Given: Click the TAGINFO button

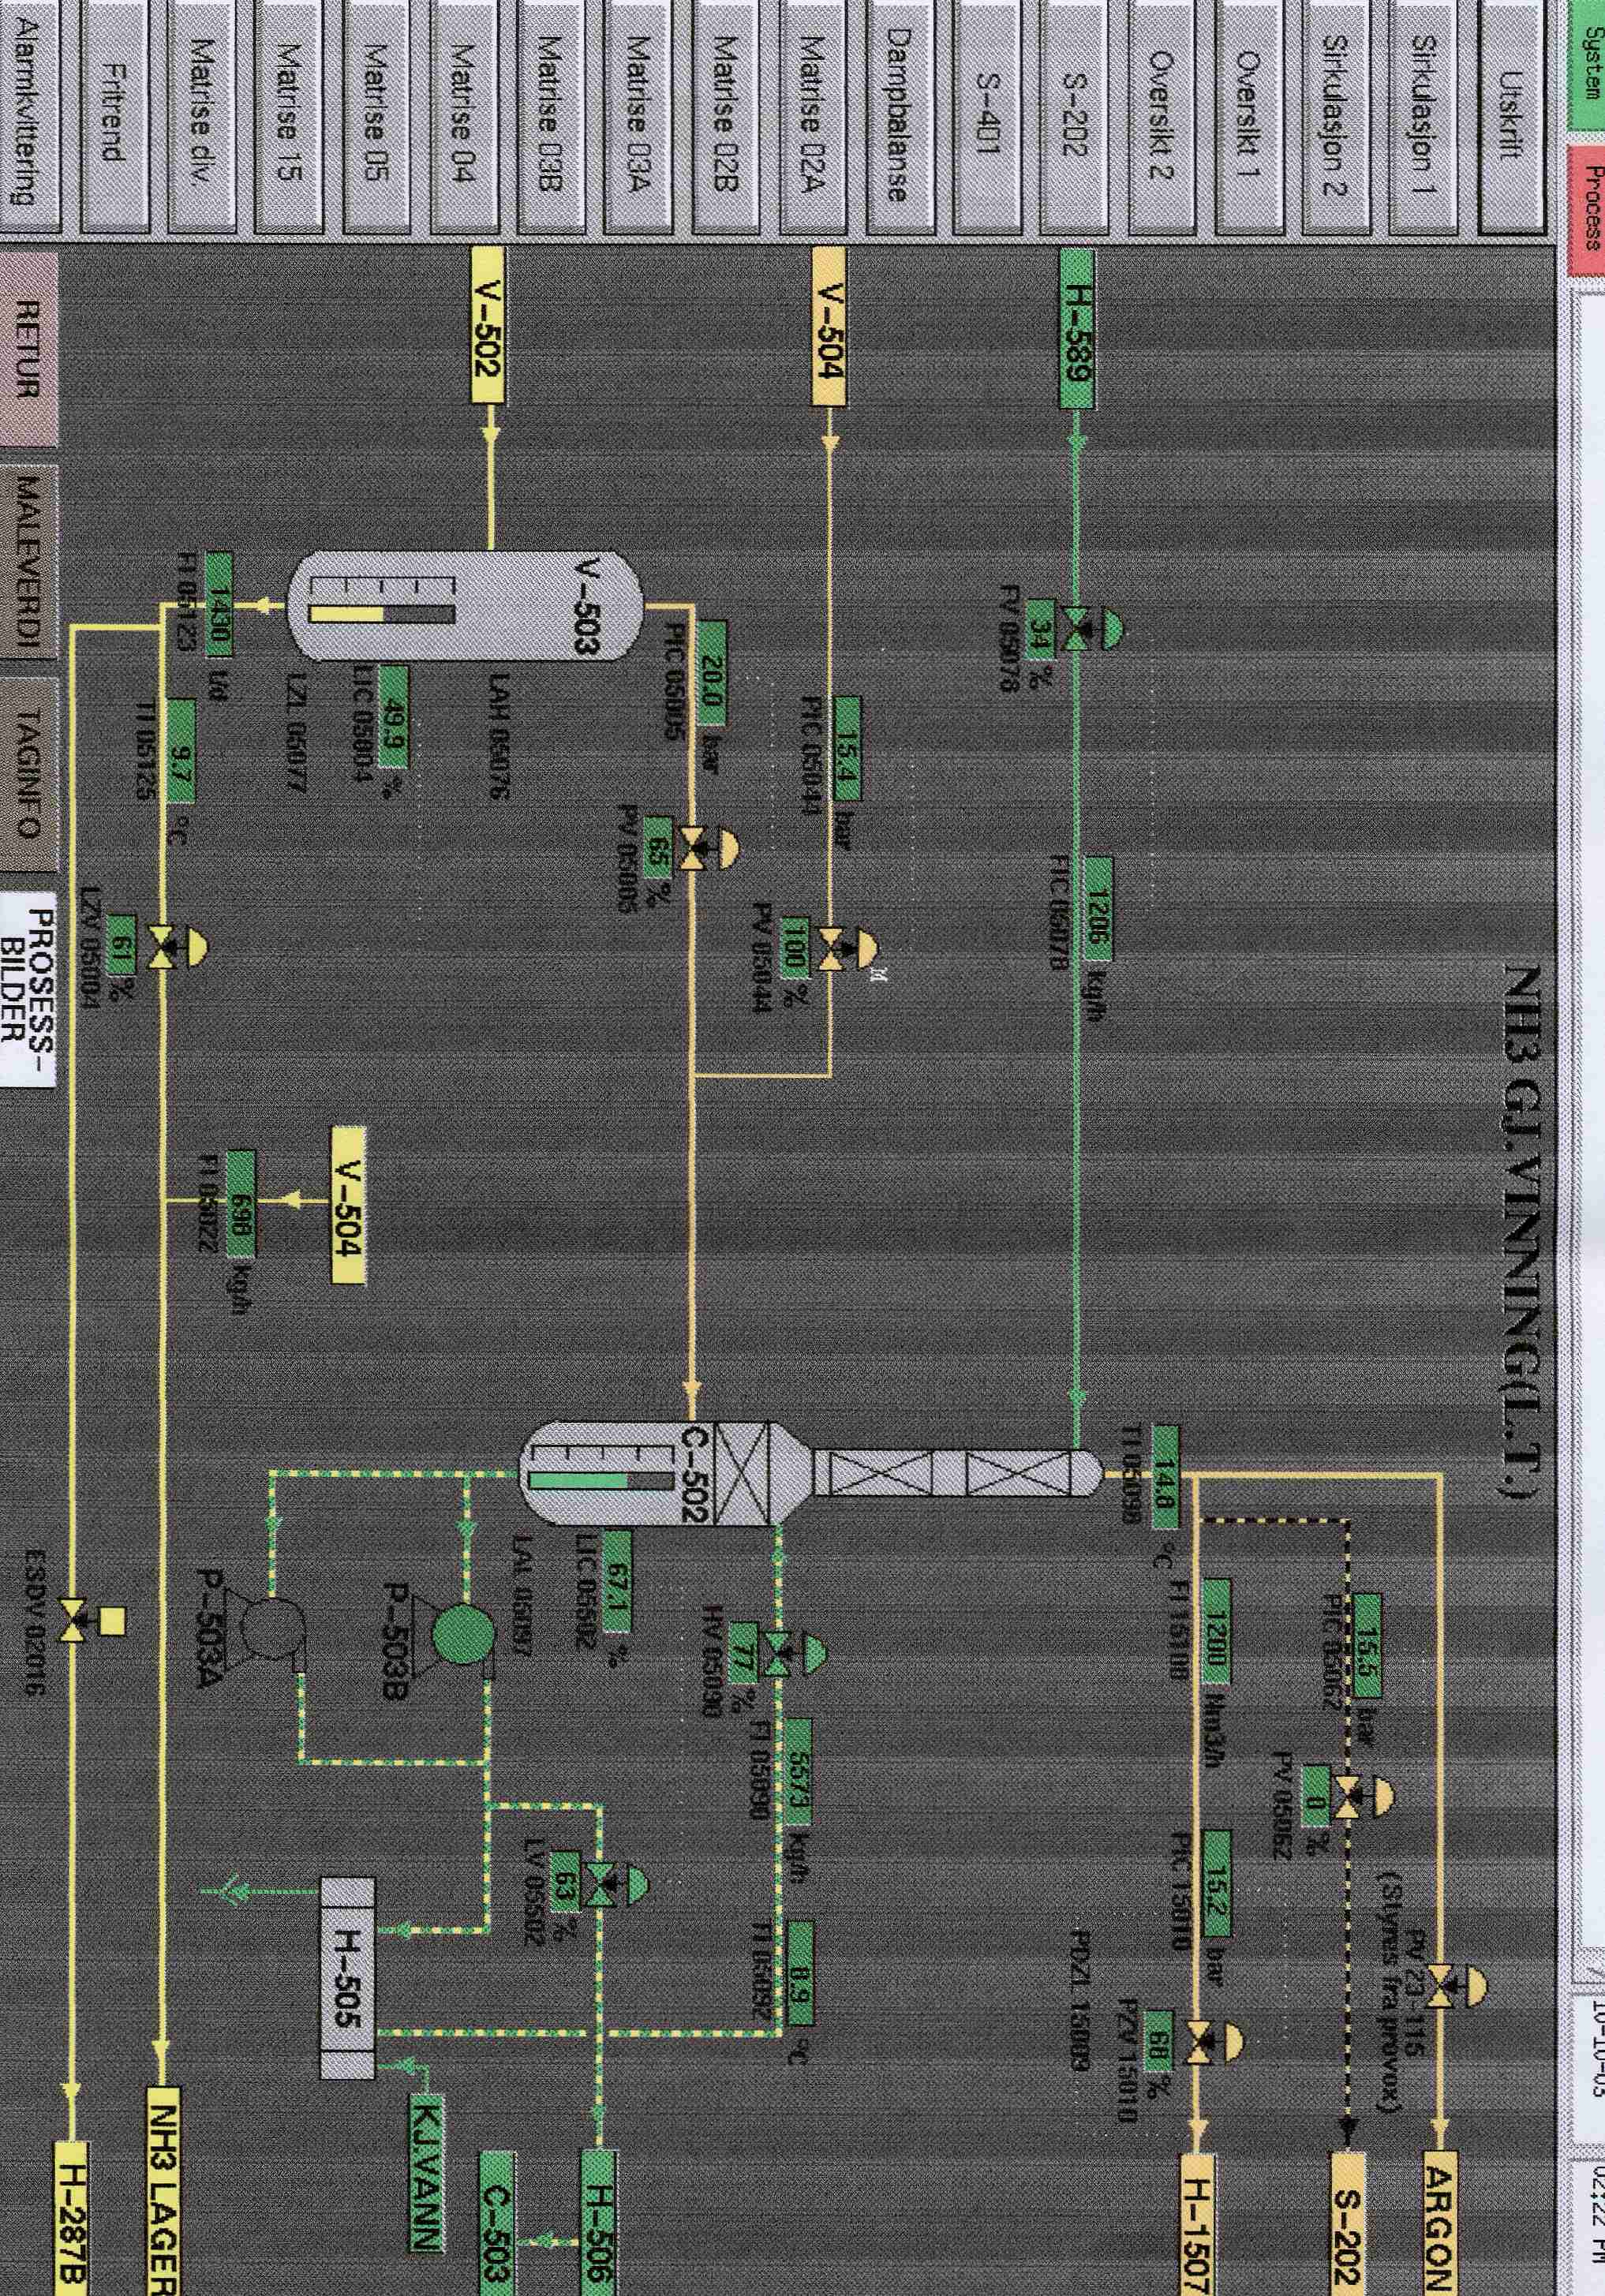Looking at the screenshot, I should (x=29, y=774).
